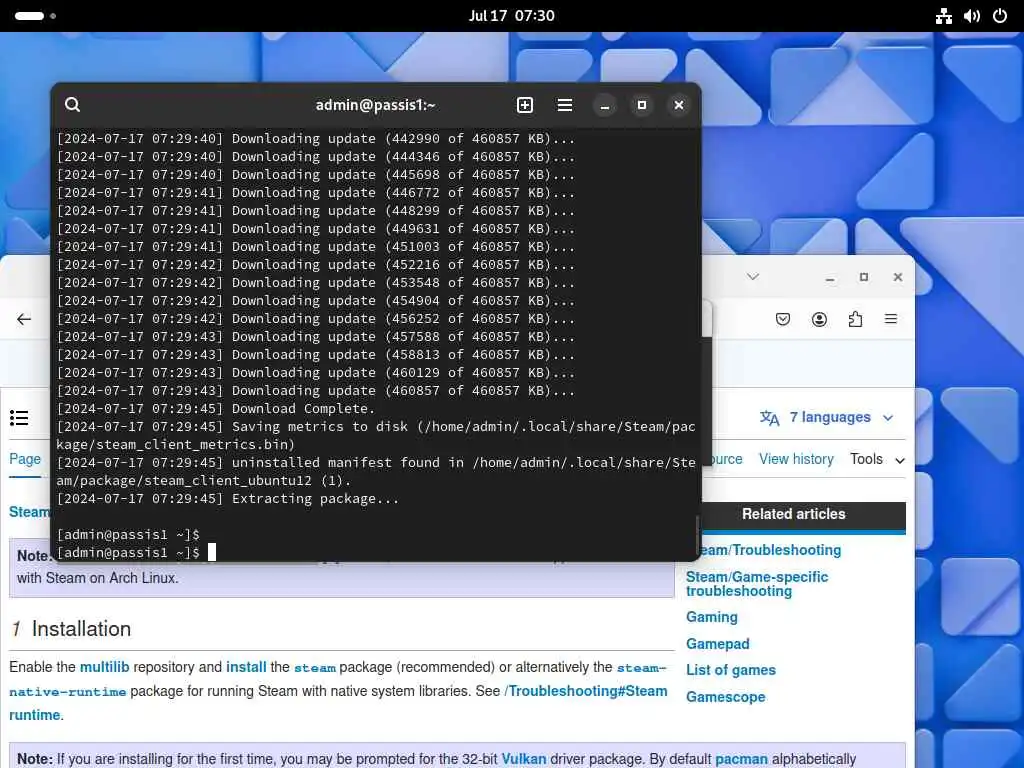Click the Installation section heading
Image resolution: width=1024 pixels, height=768 pixels.
coord(81,628)
